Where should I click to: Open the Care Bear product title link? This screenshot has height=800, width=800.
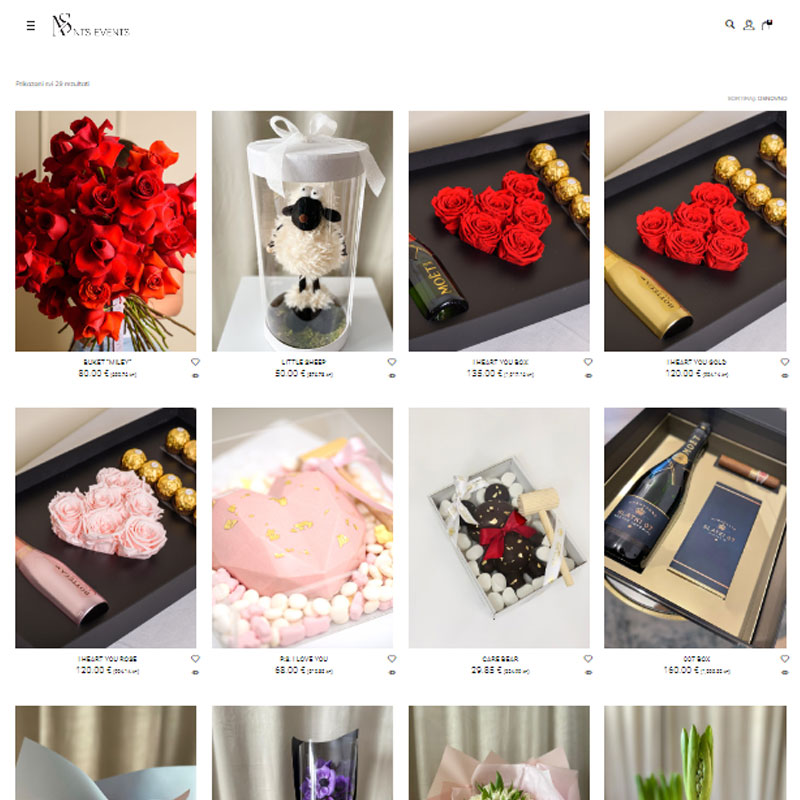(500, 659)
